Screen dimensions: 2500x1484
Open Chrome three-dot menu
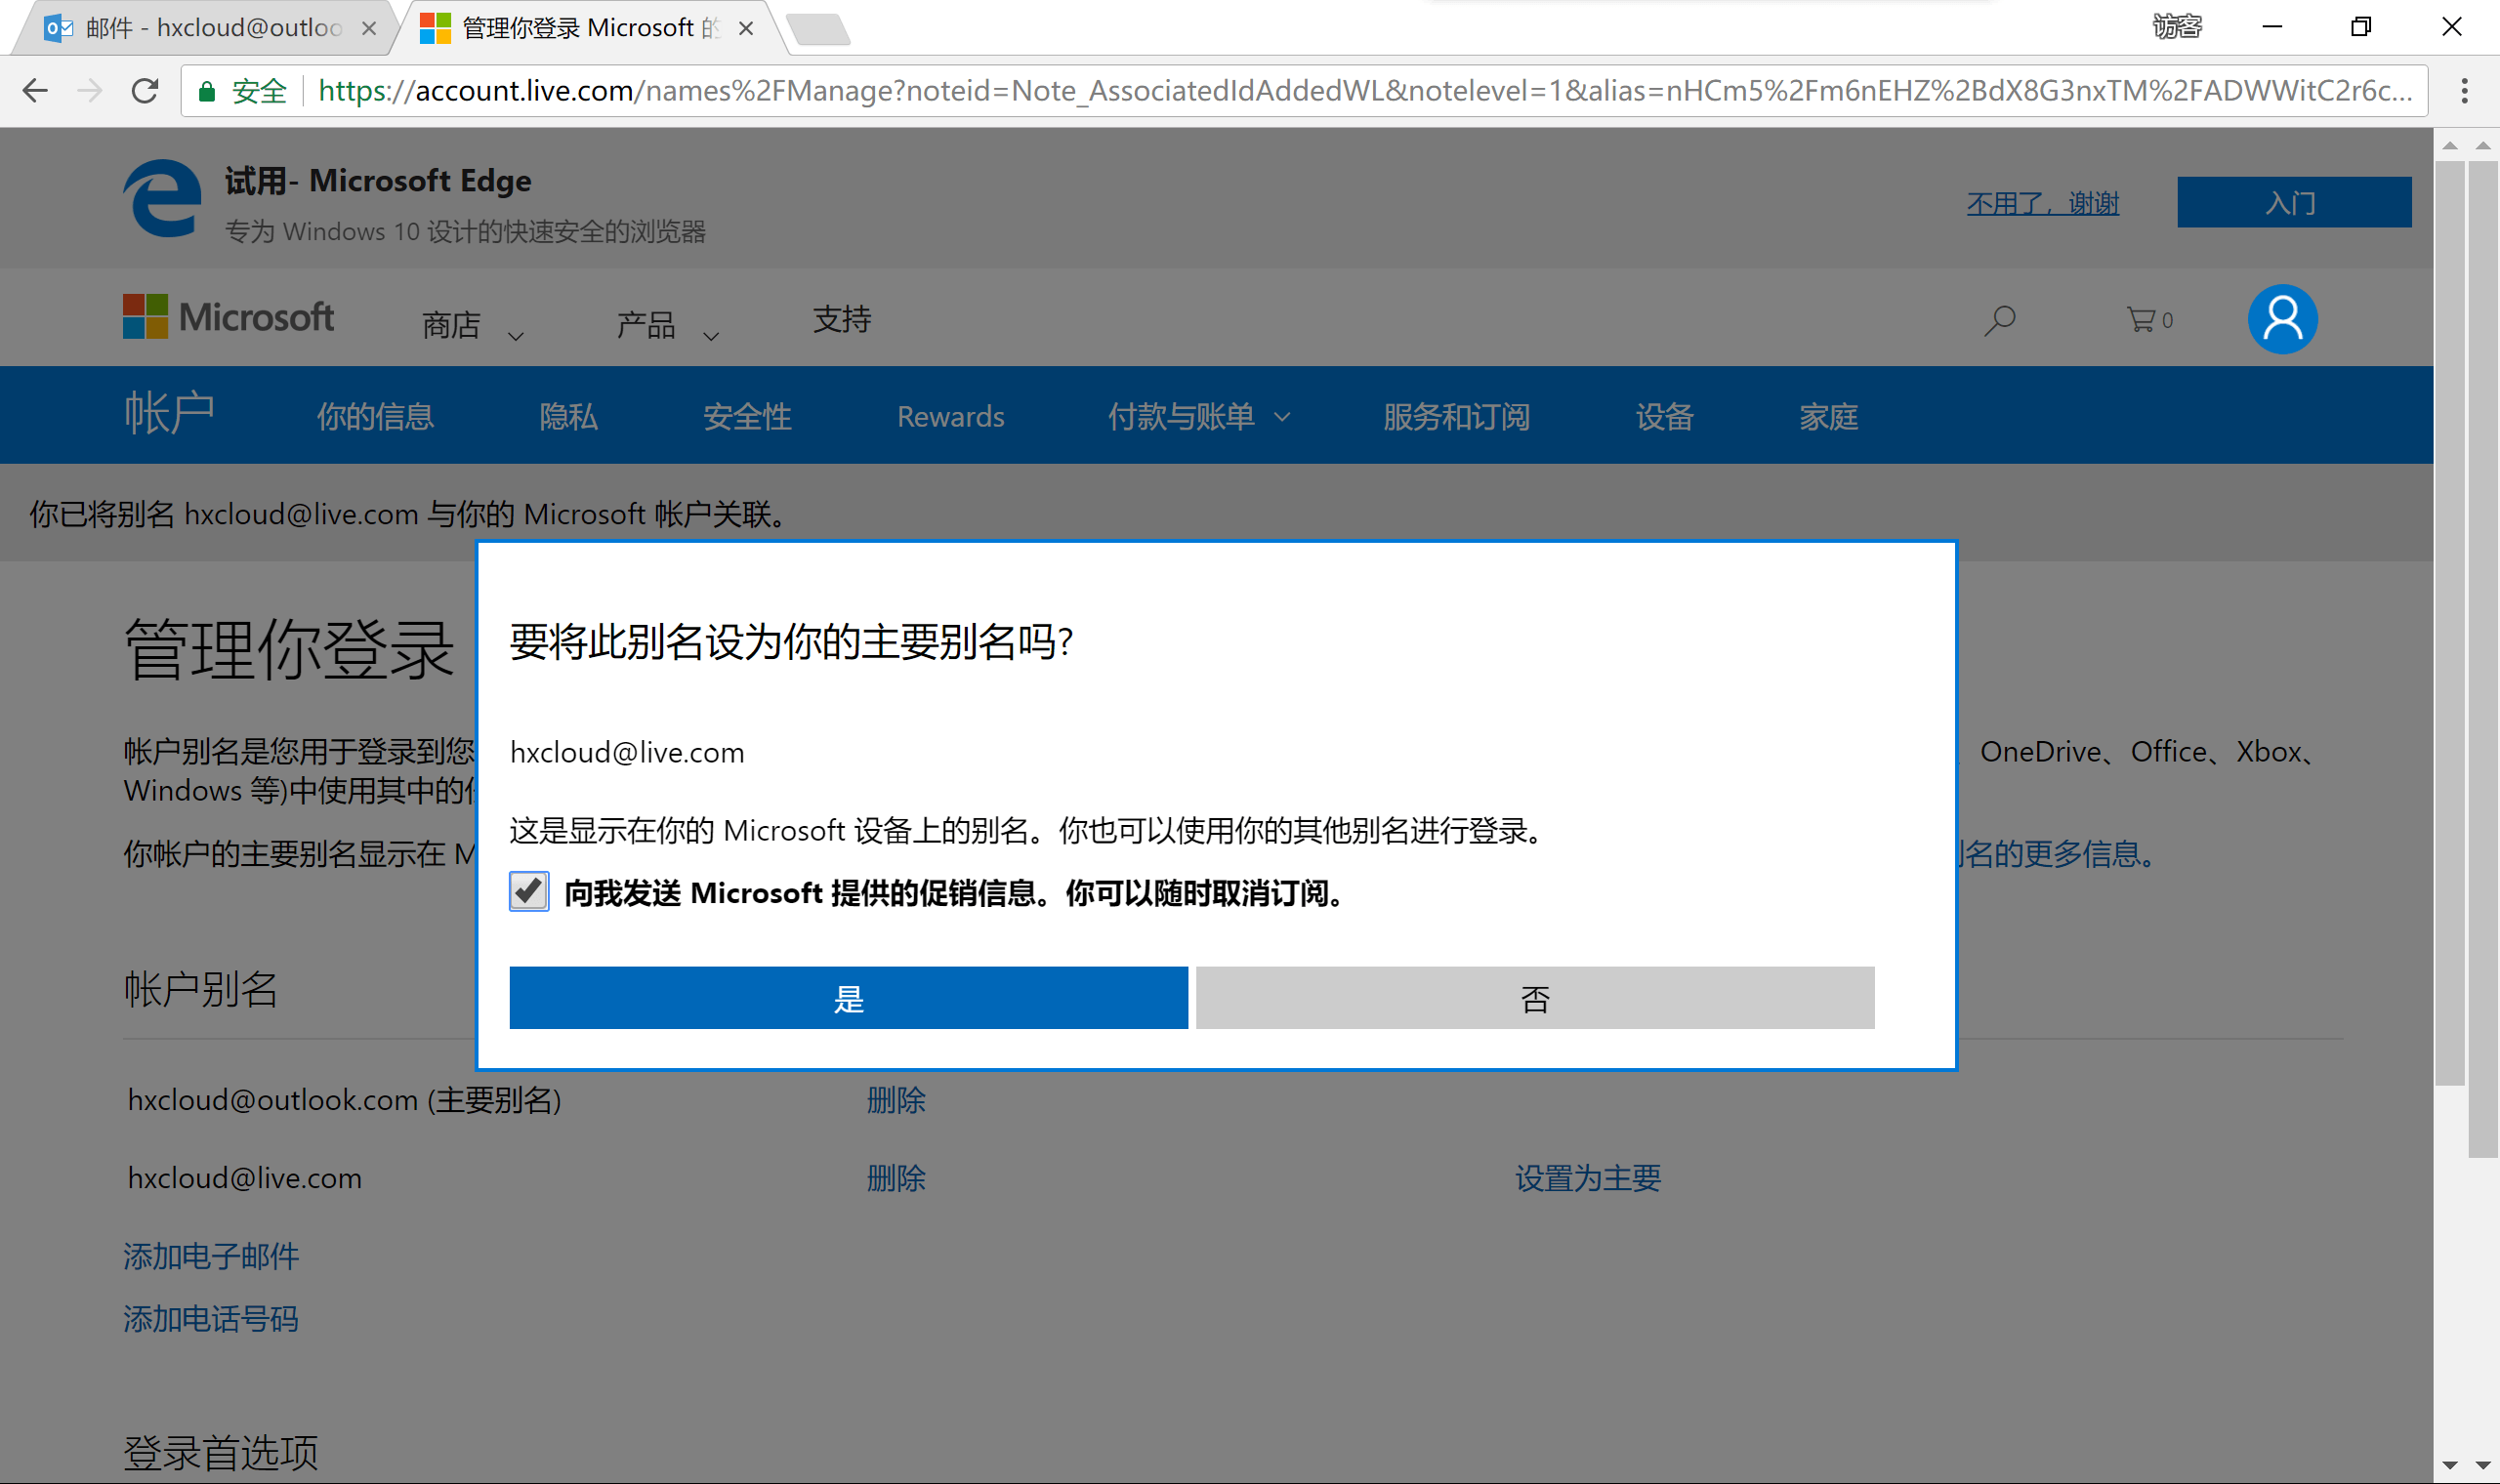pos(2464,91)
